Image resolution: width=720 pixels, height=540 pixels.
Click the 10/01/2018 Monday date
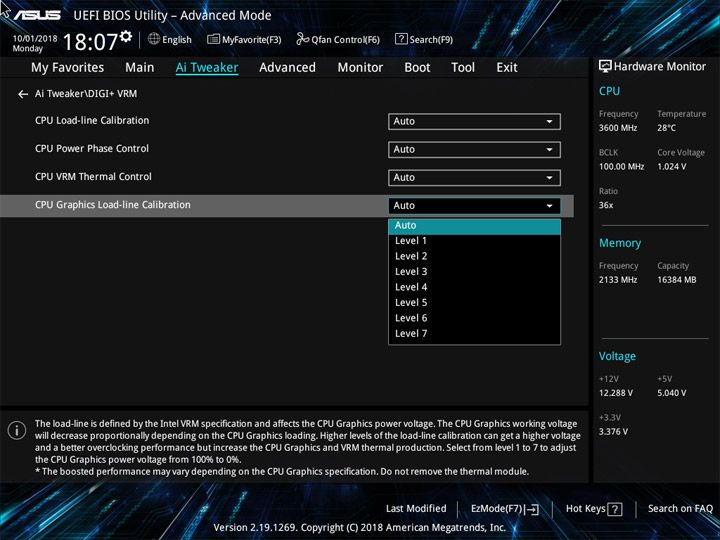34,43
